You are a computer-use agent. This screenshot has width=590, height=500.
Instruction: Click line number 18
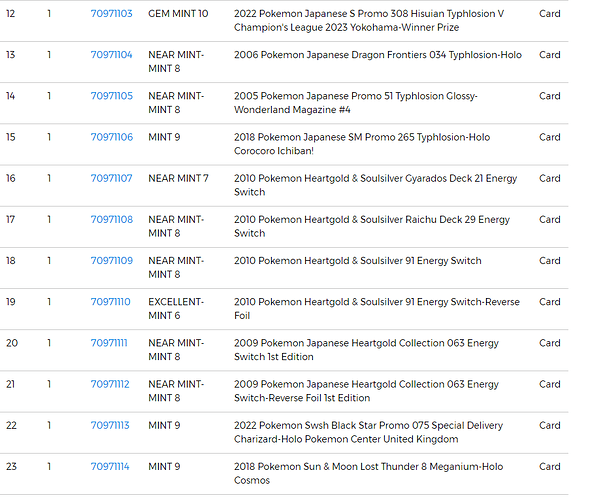[11, 261]
